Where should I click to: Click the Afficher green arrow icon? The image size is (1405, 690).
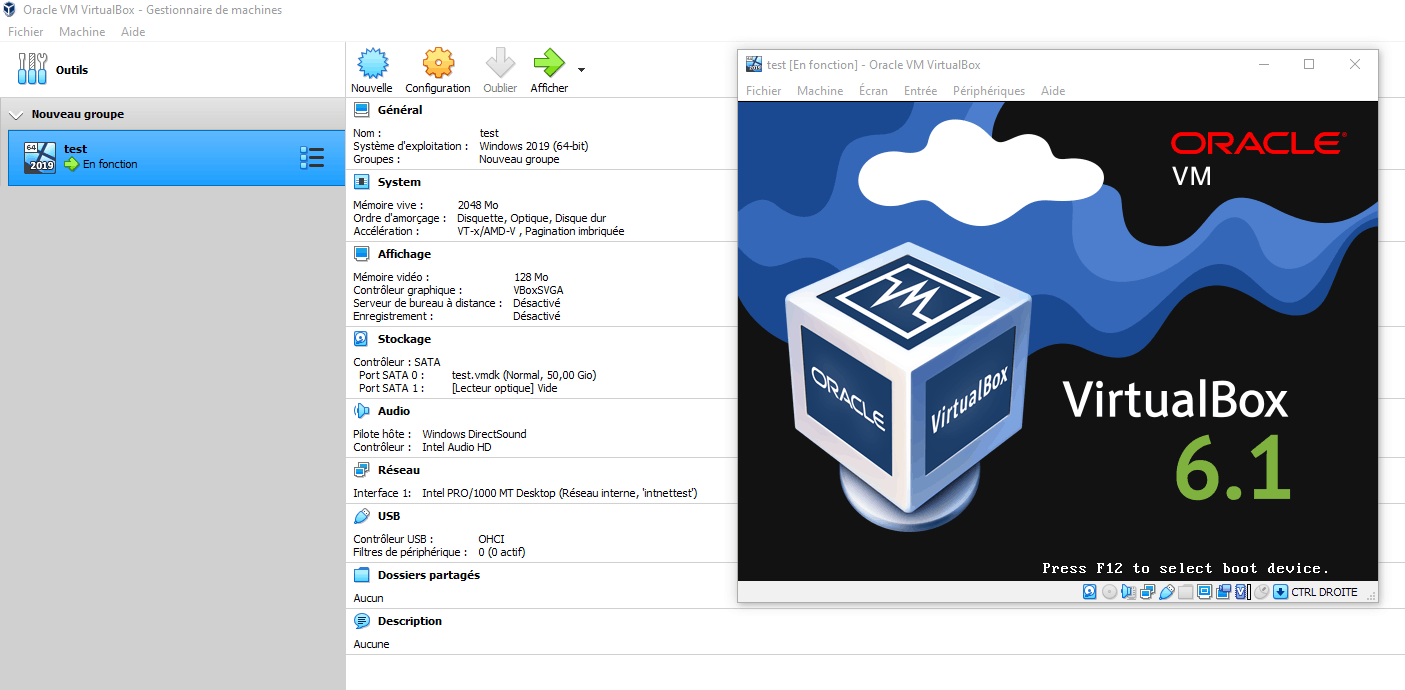tap(549, 63)
